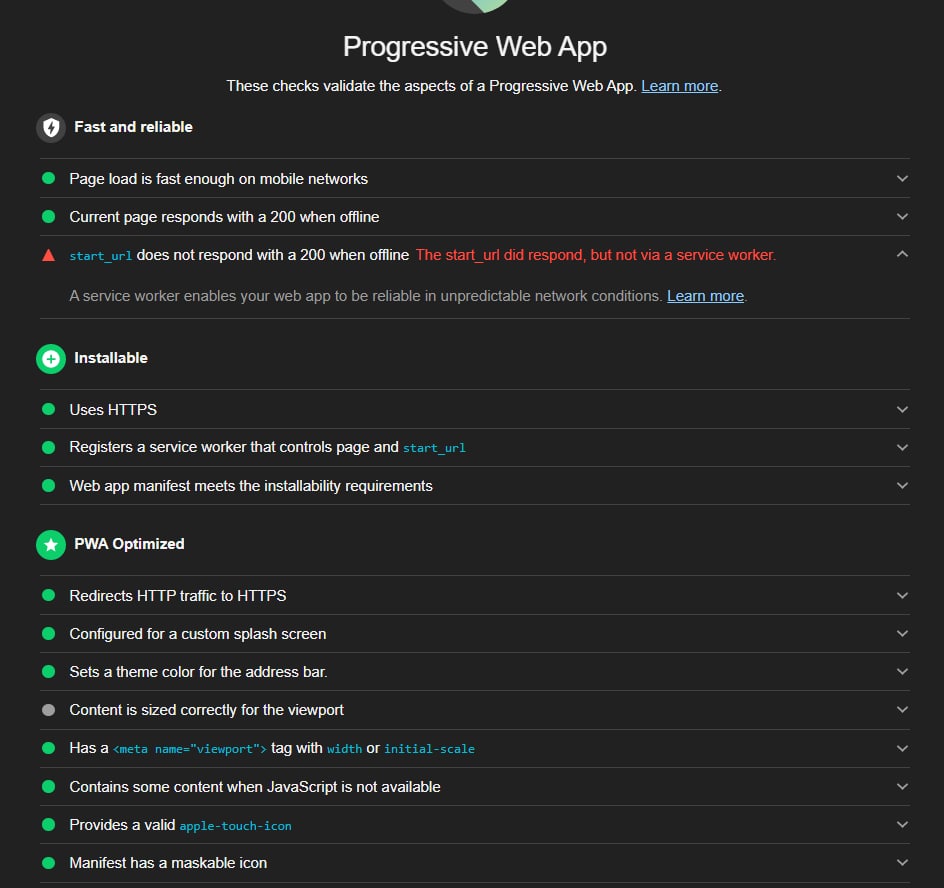Viewport: 944px width, 888px height.
Task: Click red 'The start_url did respond' error message
Action: [x=595, y=255]
